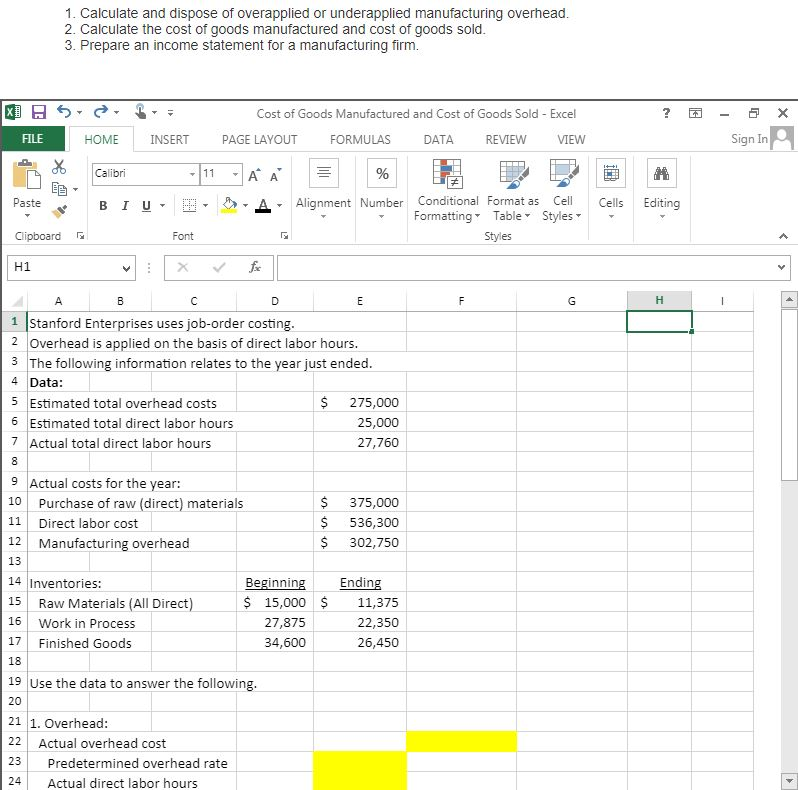This screenshot has width=798, height=790.
Task: Switch to the REVIEW tab
Action: coord(505,139)
